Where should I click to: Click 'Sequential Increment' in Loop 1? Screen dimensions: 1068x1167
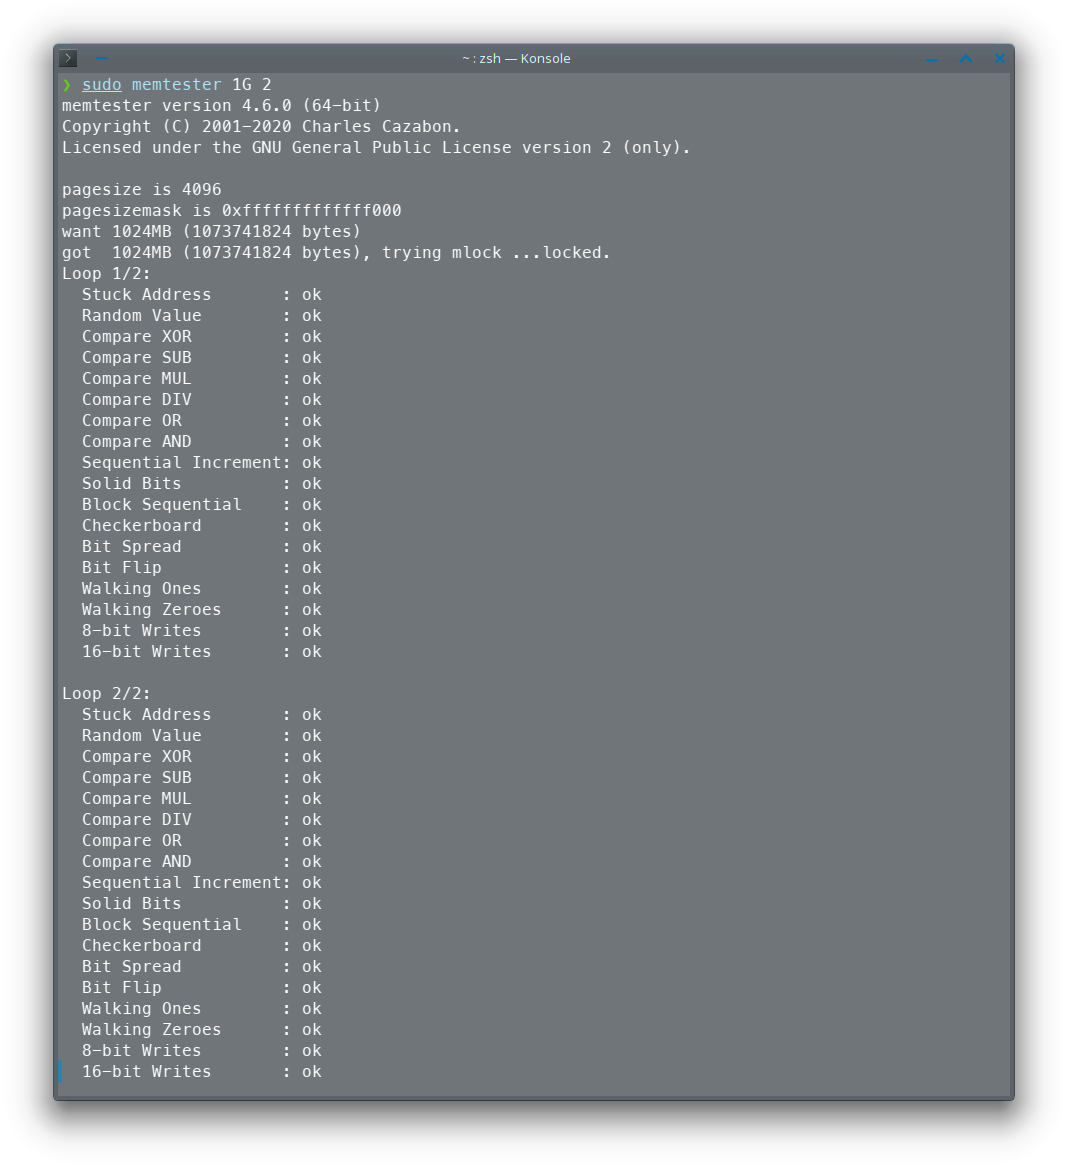(182, 463)
